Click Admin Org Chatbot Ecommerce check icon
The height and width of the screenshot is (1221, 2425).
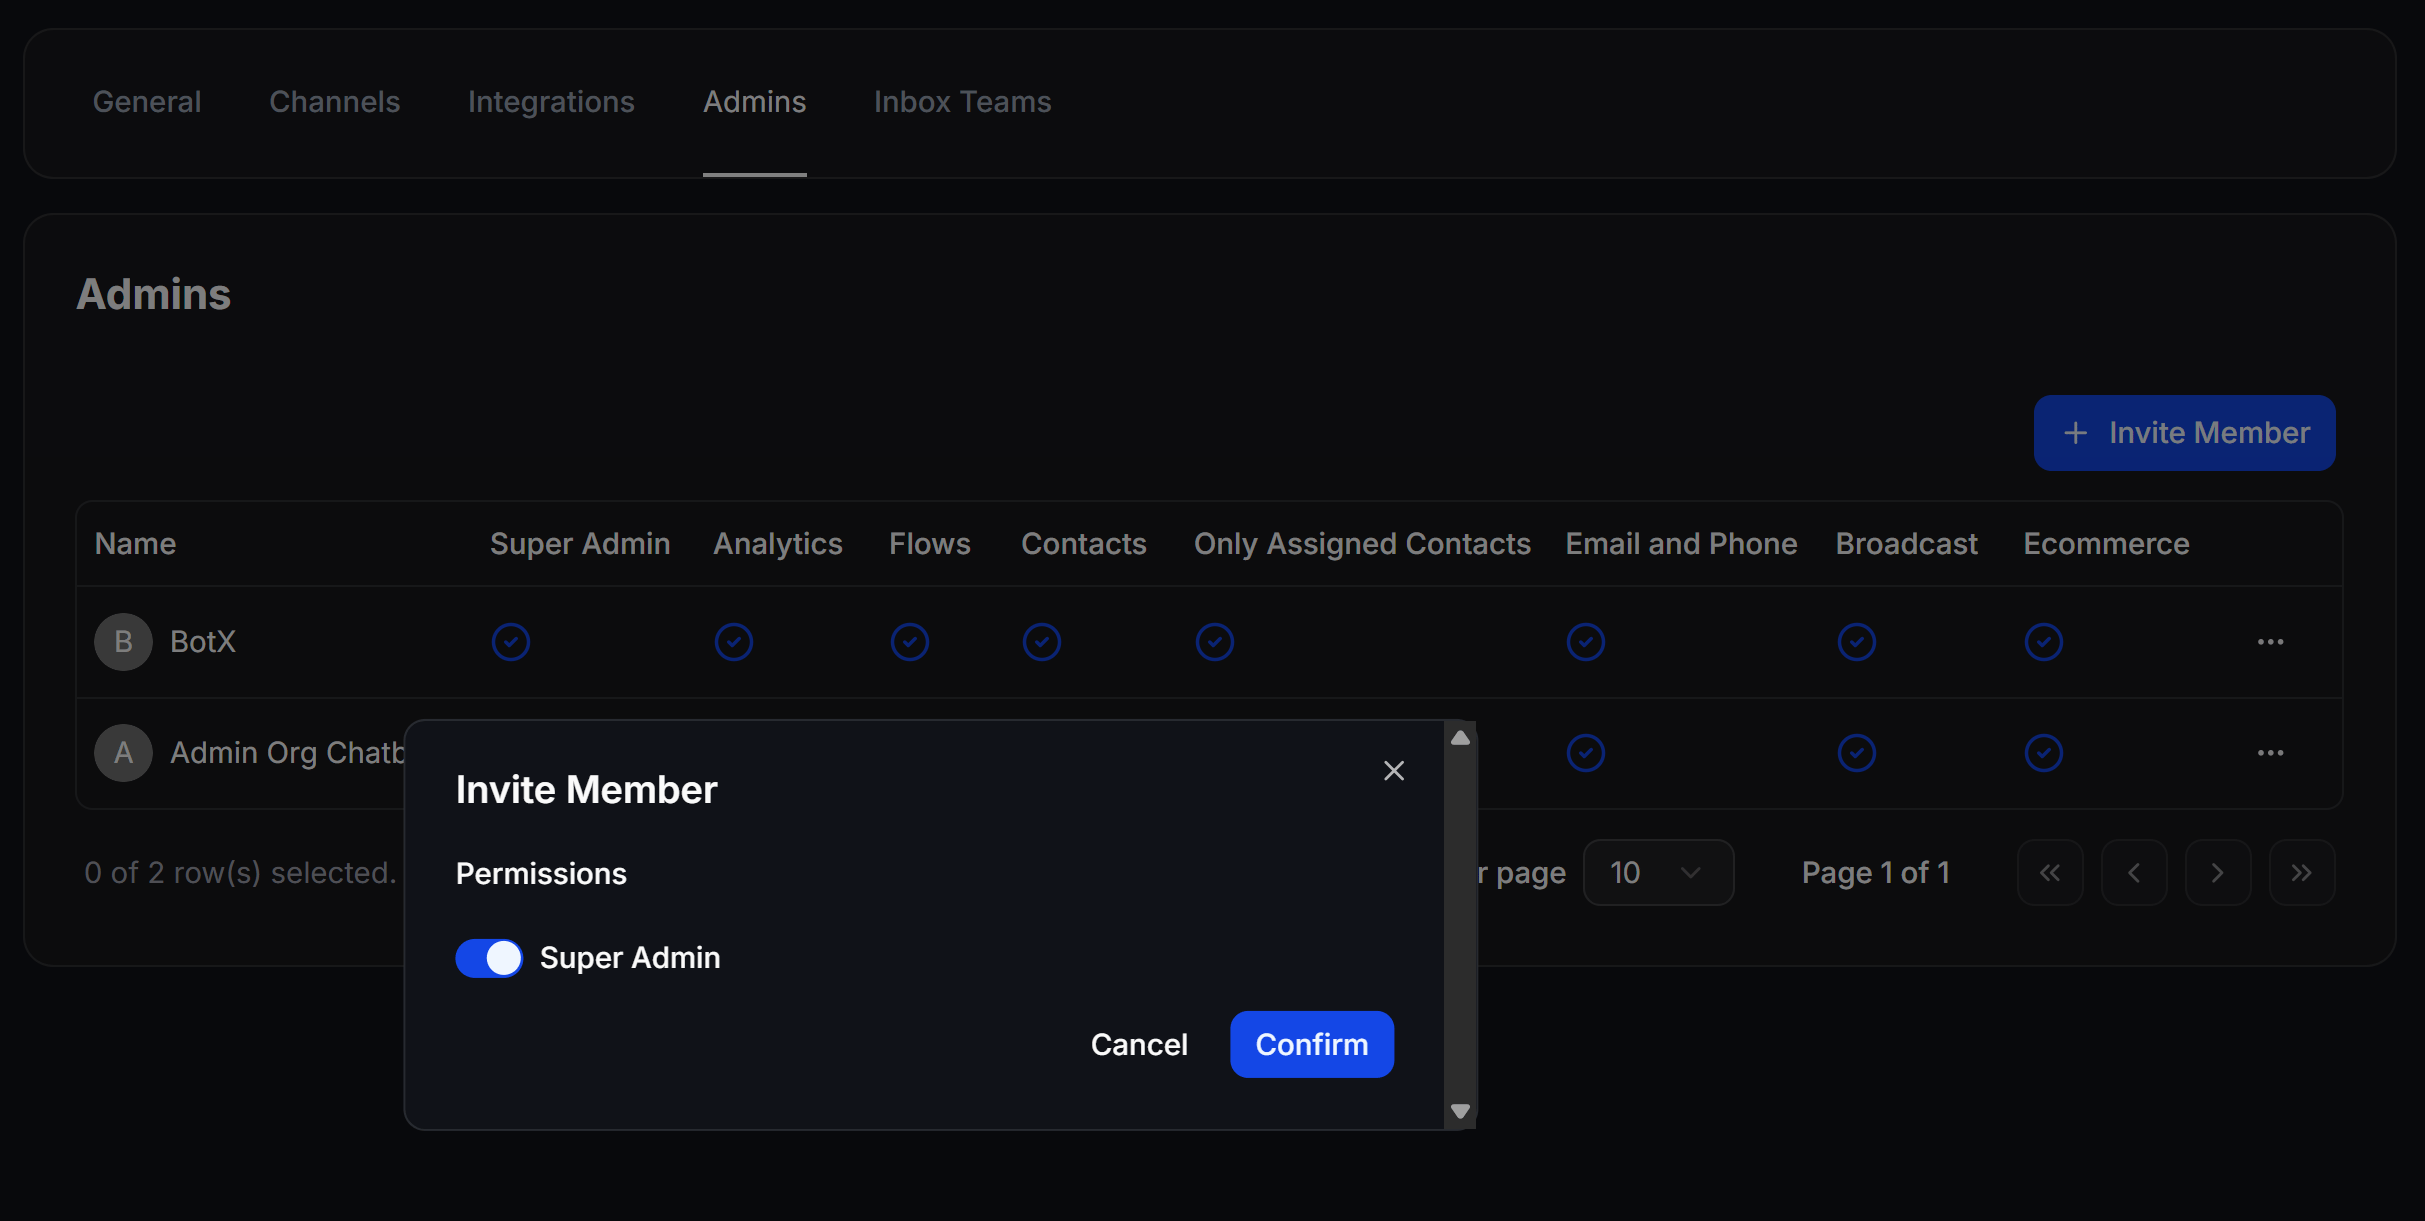click(x=2043, y=753)
